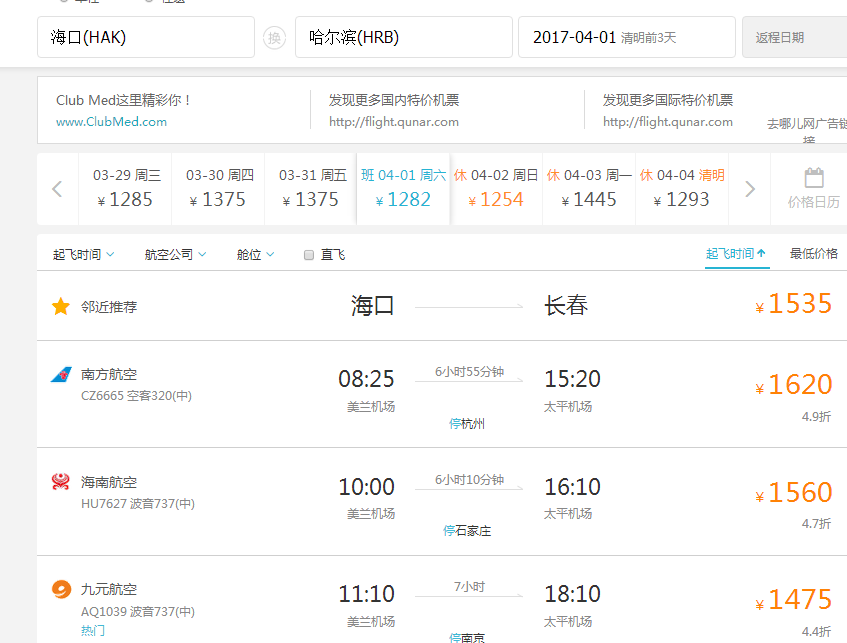Click the 海口(HAK) departure city field
The width and height of the screenshot is (847, 643).
click(x=146, y=37)
